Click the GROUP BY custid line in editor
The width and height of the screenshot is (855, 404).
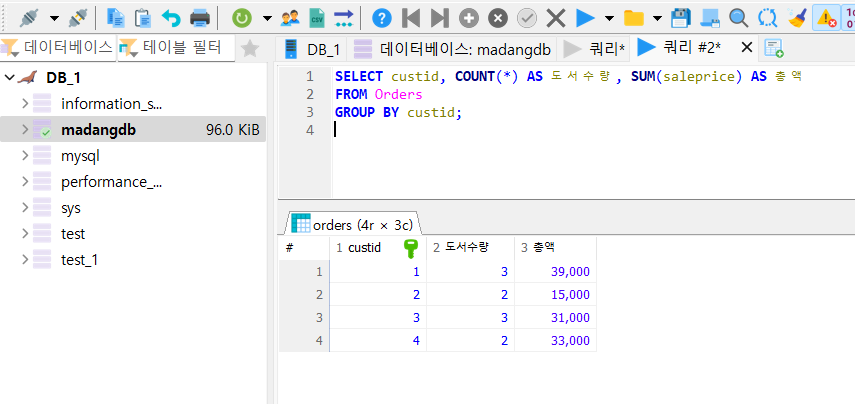point(399,112)
